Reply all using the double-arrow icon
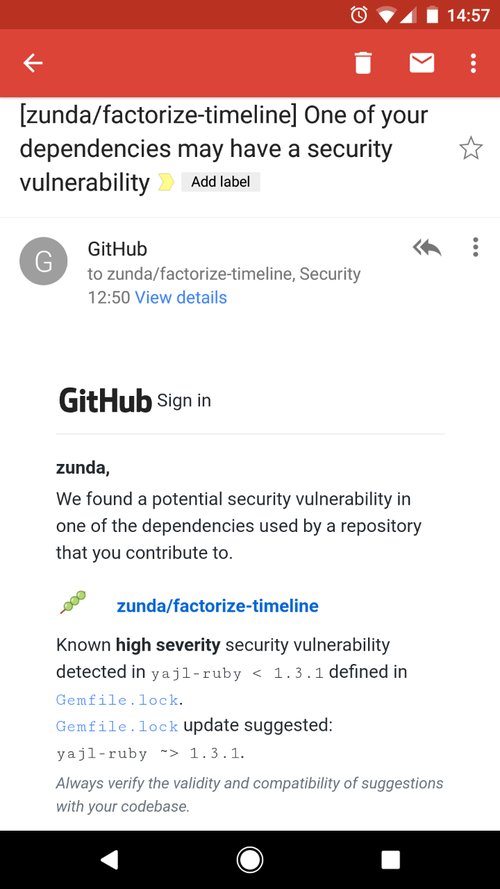The width and height of the screenshot is (500, 889). pos(427,248)
